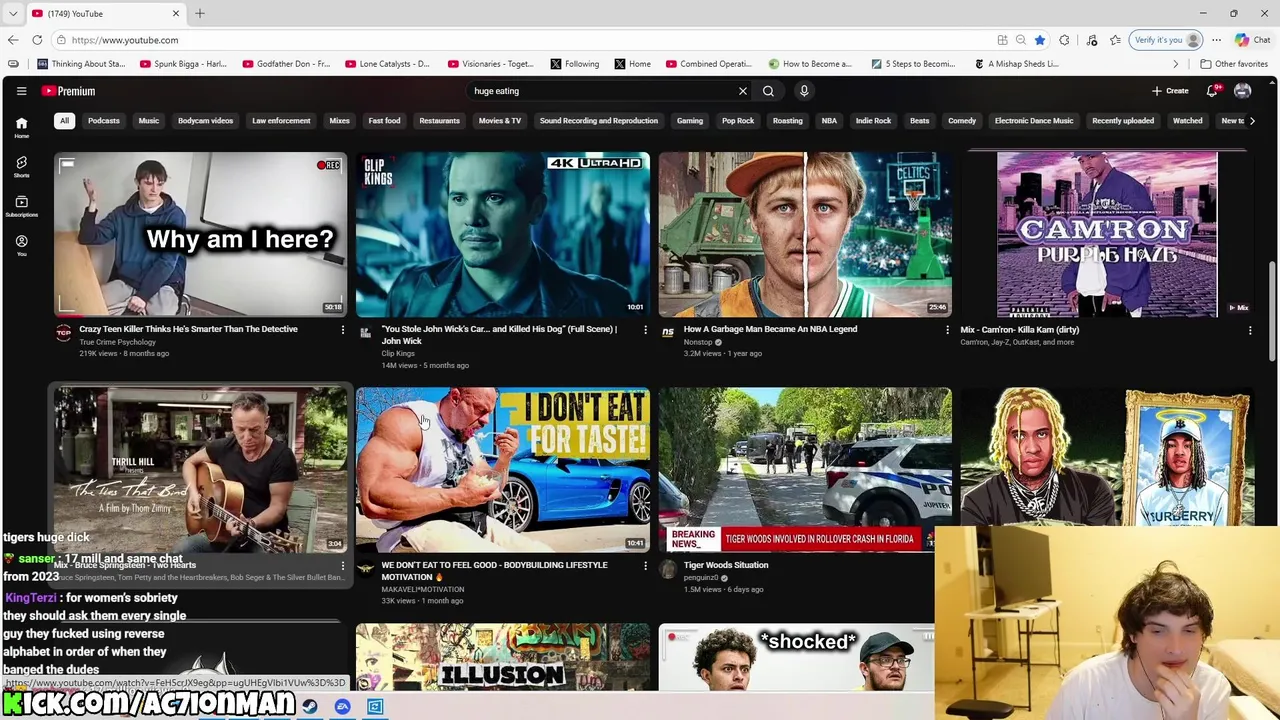The width and height of the screenshot is (1280, 720).
Task: Click the zoom magnifier icon in address bar
Action: point(1021,40)
